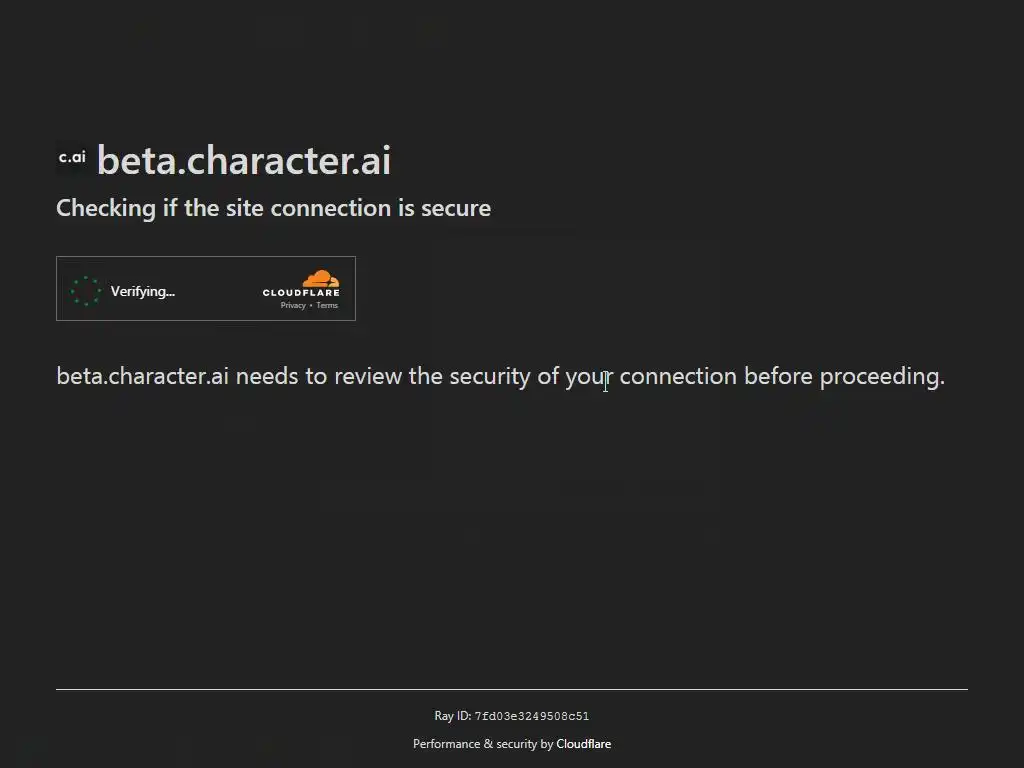
Task: Click the "Verifying..." status text
Action: pyautogui.click(x=142, y=291)
